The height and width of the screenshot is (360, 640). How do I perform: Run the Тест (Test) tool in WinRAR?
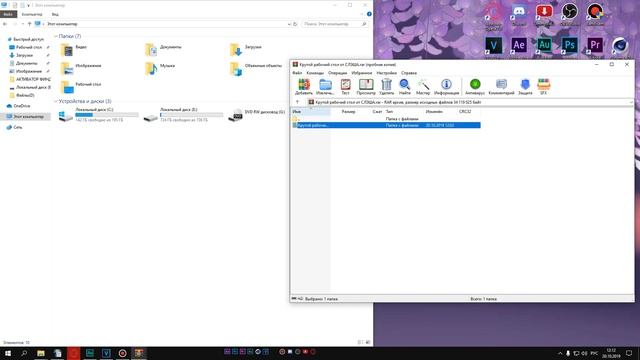coord(345,87)
